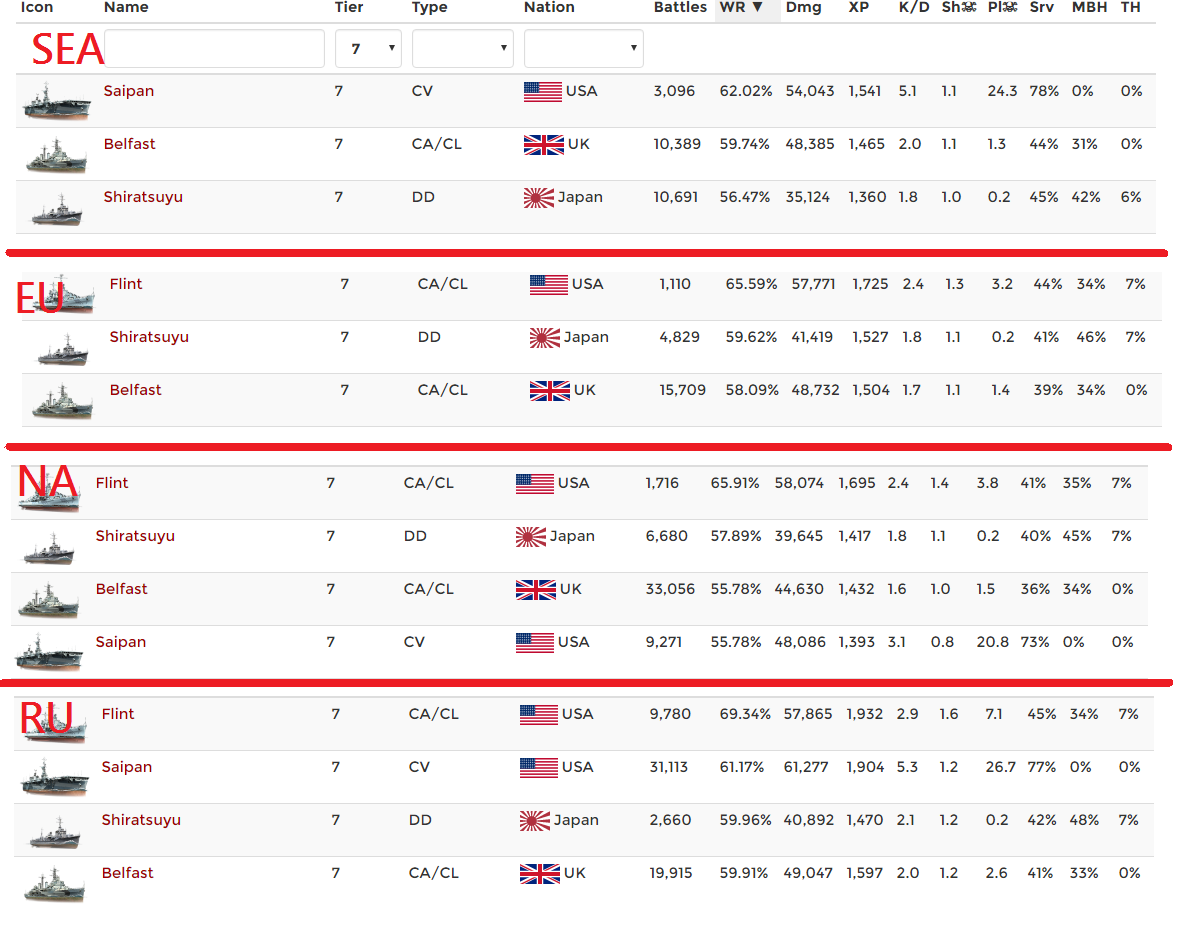The height and width of the screenshot is (941, 1177).
Task: Open the Tier filter dropdown showing 7
Action: [x=368, y=49]
